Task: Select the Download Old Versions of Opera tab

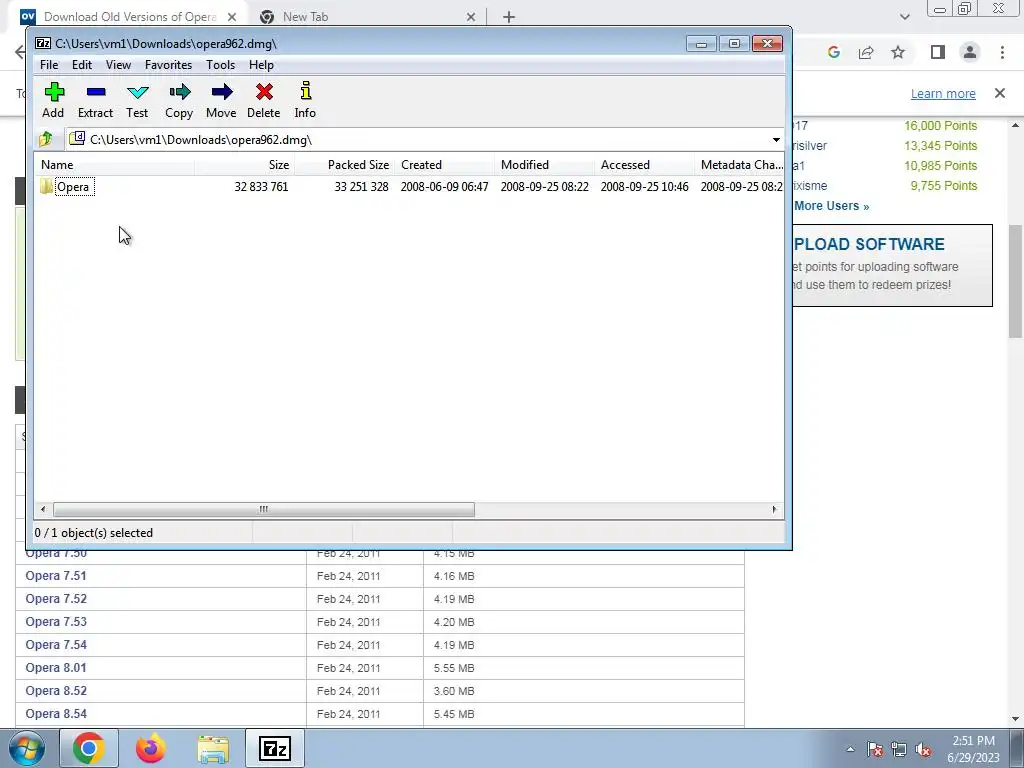Action: point(129,17)
